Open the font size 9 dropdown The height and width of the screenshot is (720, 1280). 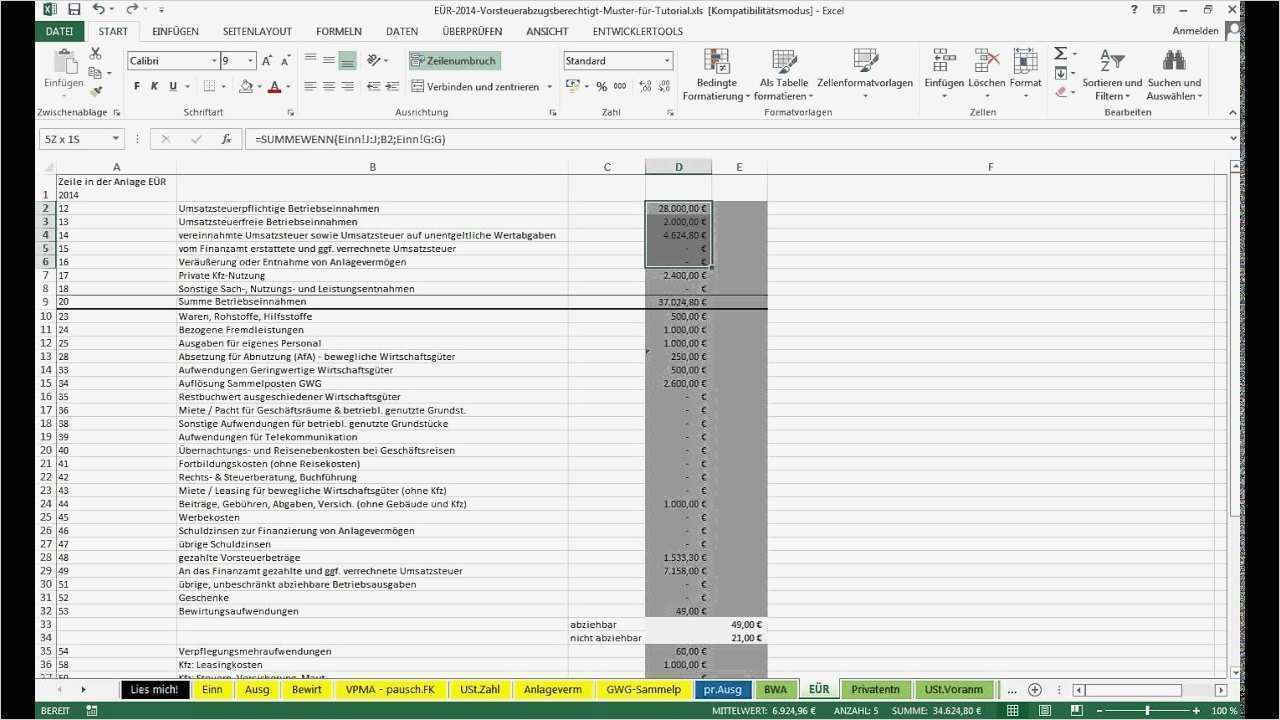pyautogui.click(x=251, y=61)
